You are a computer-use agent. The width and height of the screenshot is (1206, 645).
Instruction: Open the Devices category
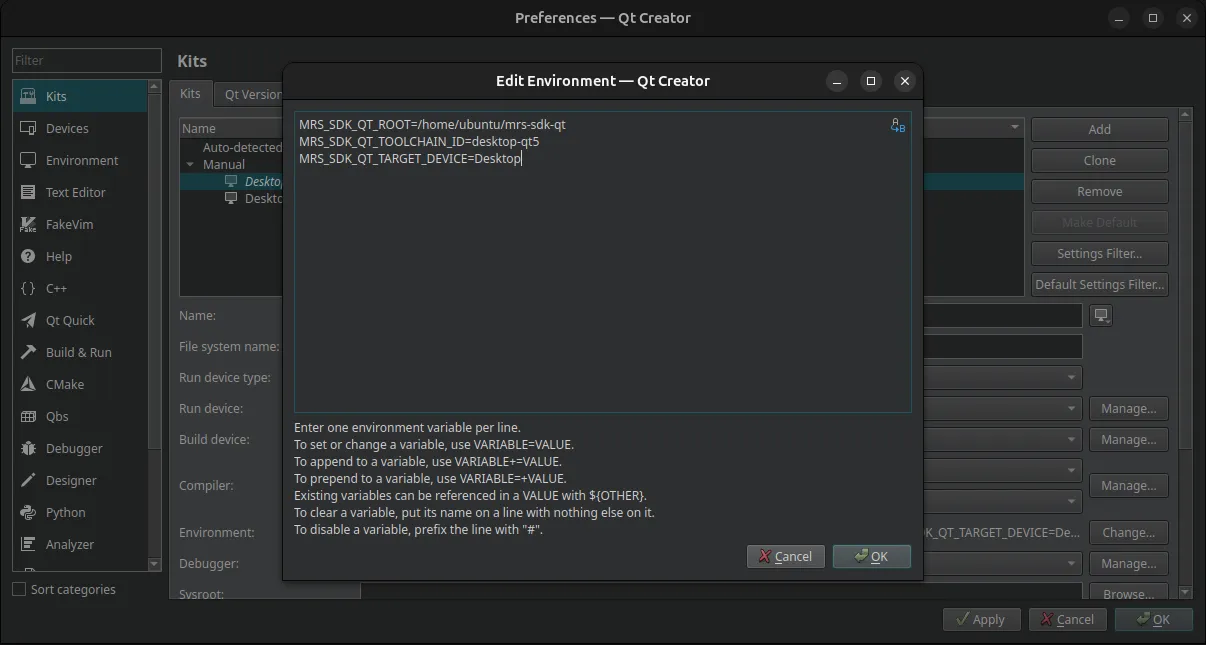click(x=80, y=128)
